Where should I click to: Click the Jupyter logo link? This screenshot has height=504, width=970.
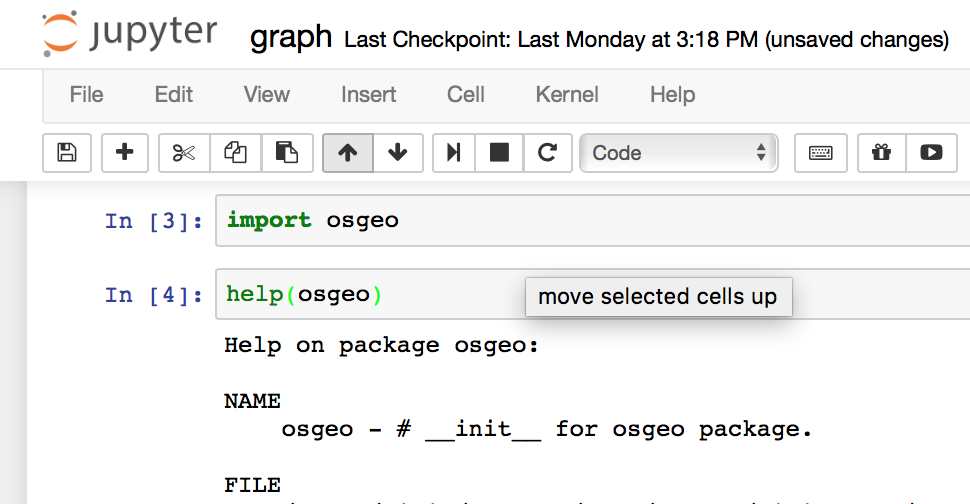click(130, 35)
